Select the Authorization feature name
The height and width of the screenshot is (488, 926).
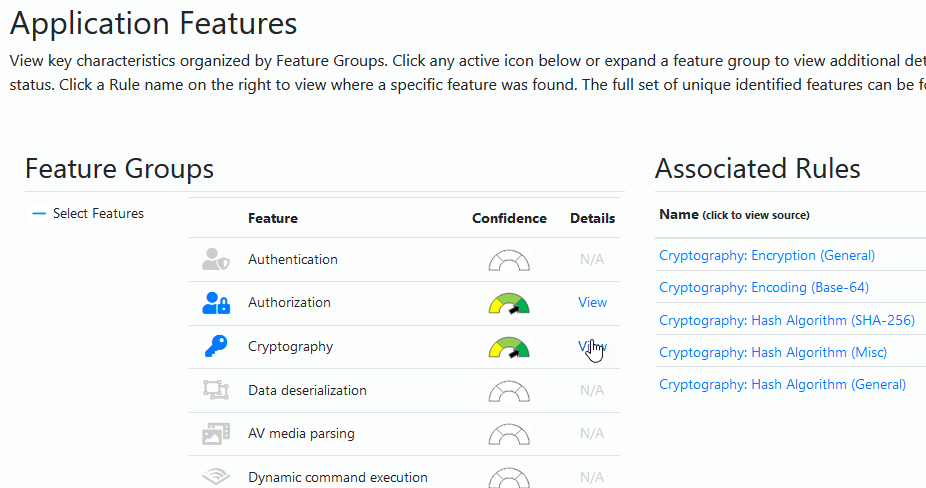click(x=289, y=303)
